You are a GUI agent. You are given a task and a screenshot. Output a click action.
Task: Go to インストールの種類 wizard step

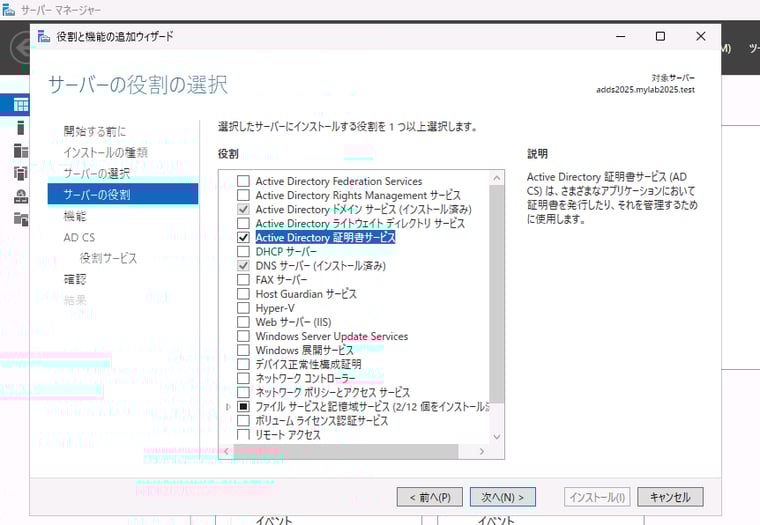click(x=106, y=153)
